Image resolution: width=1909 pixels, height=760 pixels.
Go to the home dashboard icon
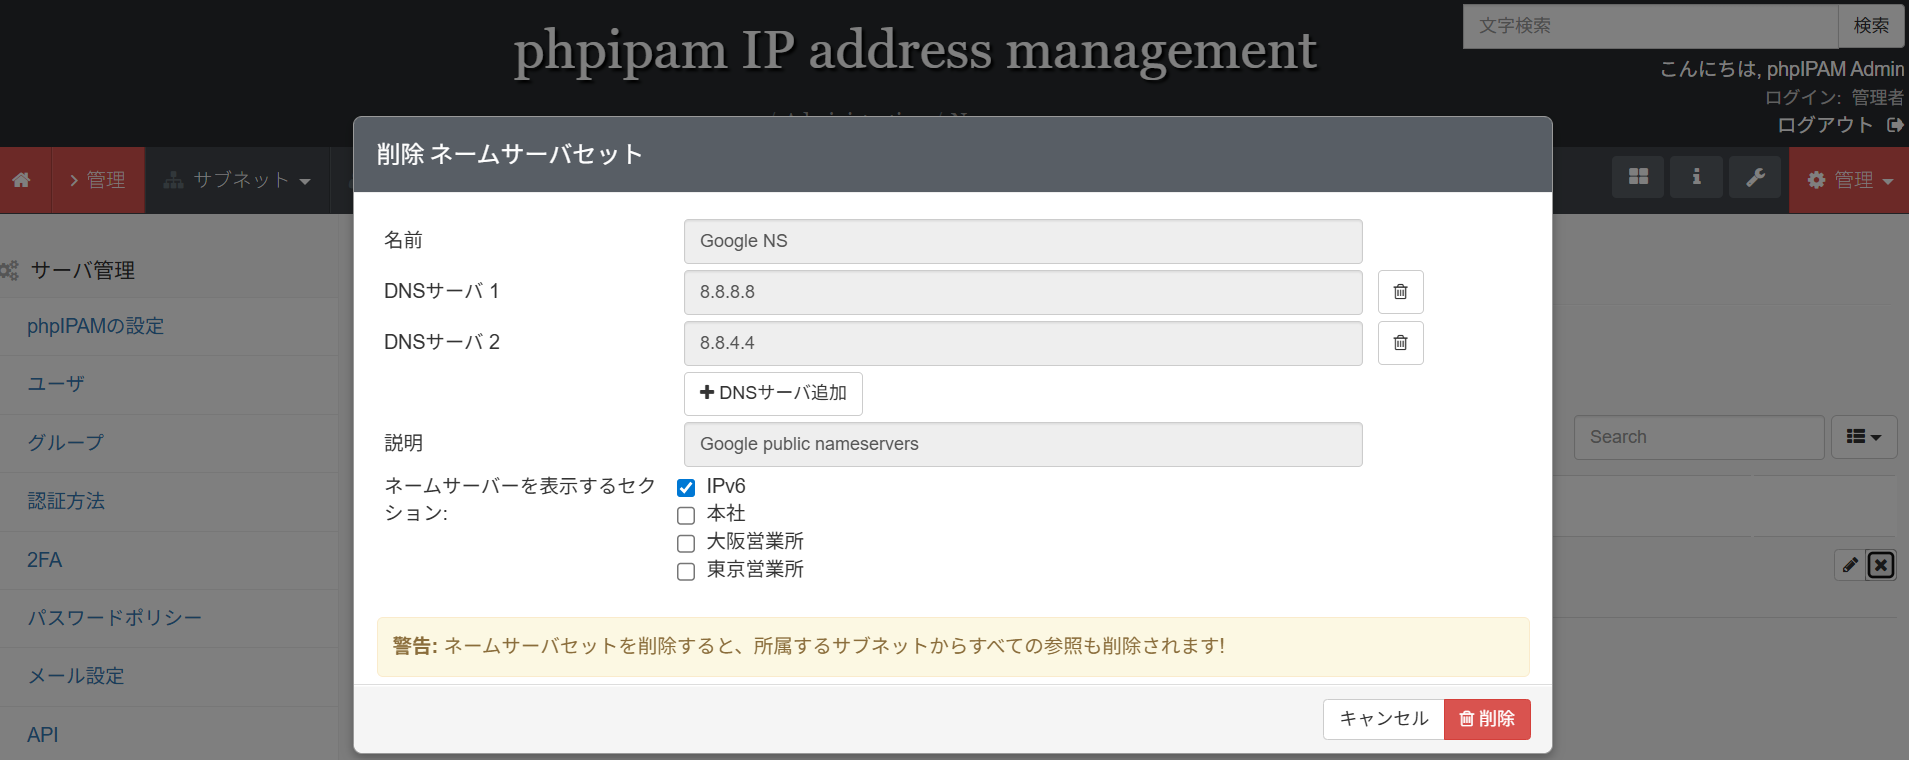[21, 180]
